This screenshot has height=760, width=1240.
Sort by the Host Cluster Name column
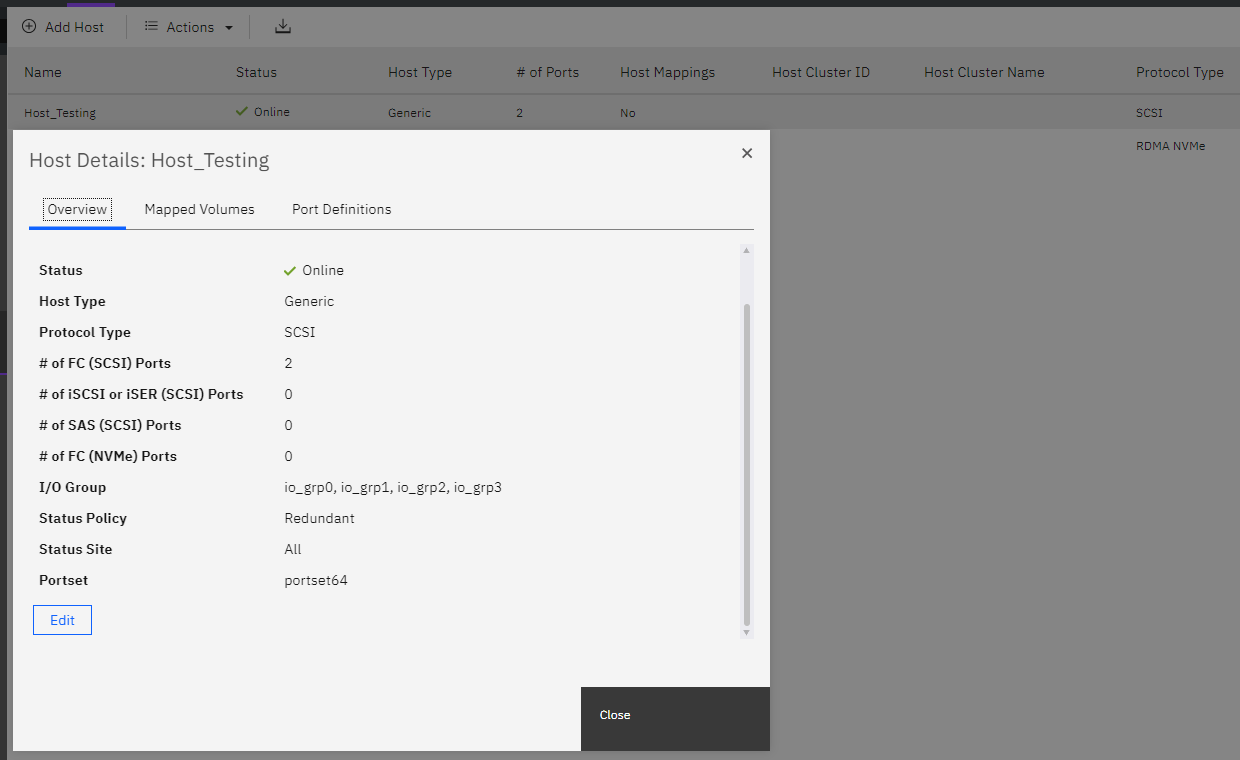(x=983, y=72)
